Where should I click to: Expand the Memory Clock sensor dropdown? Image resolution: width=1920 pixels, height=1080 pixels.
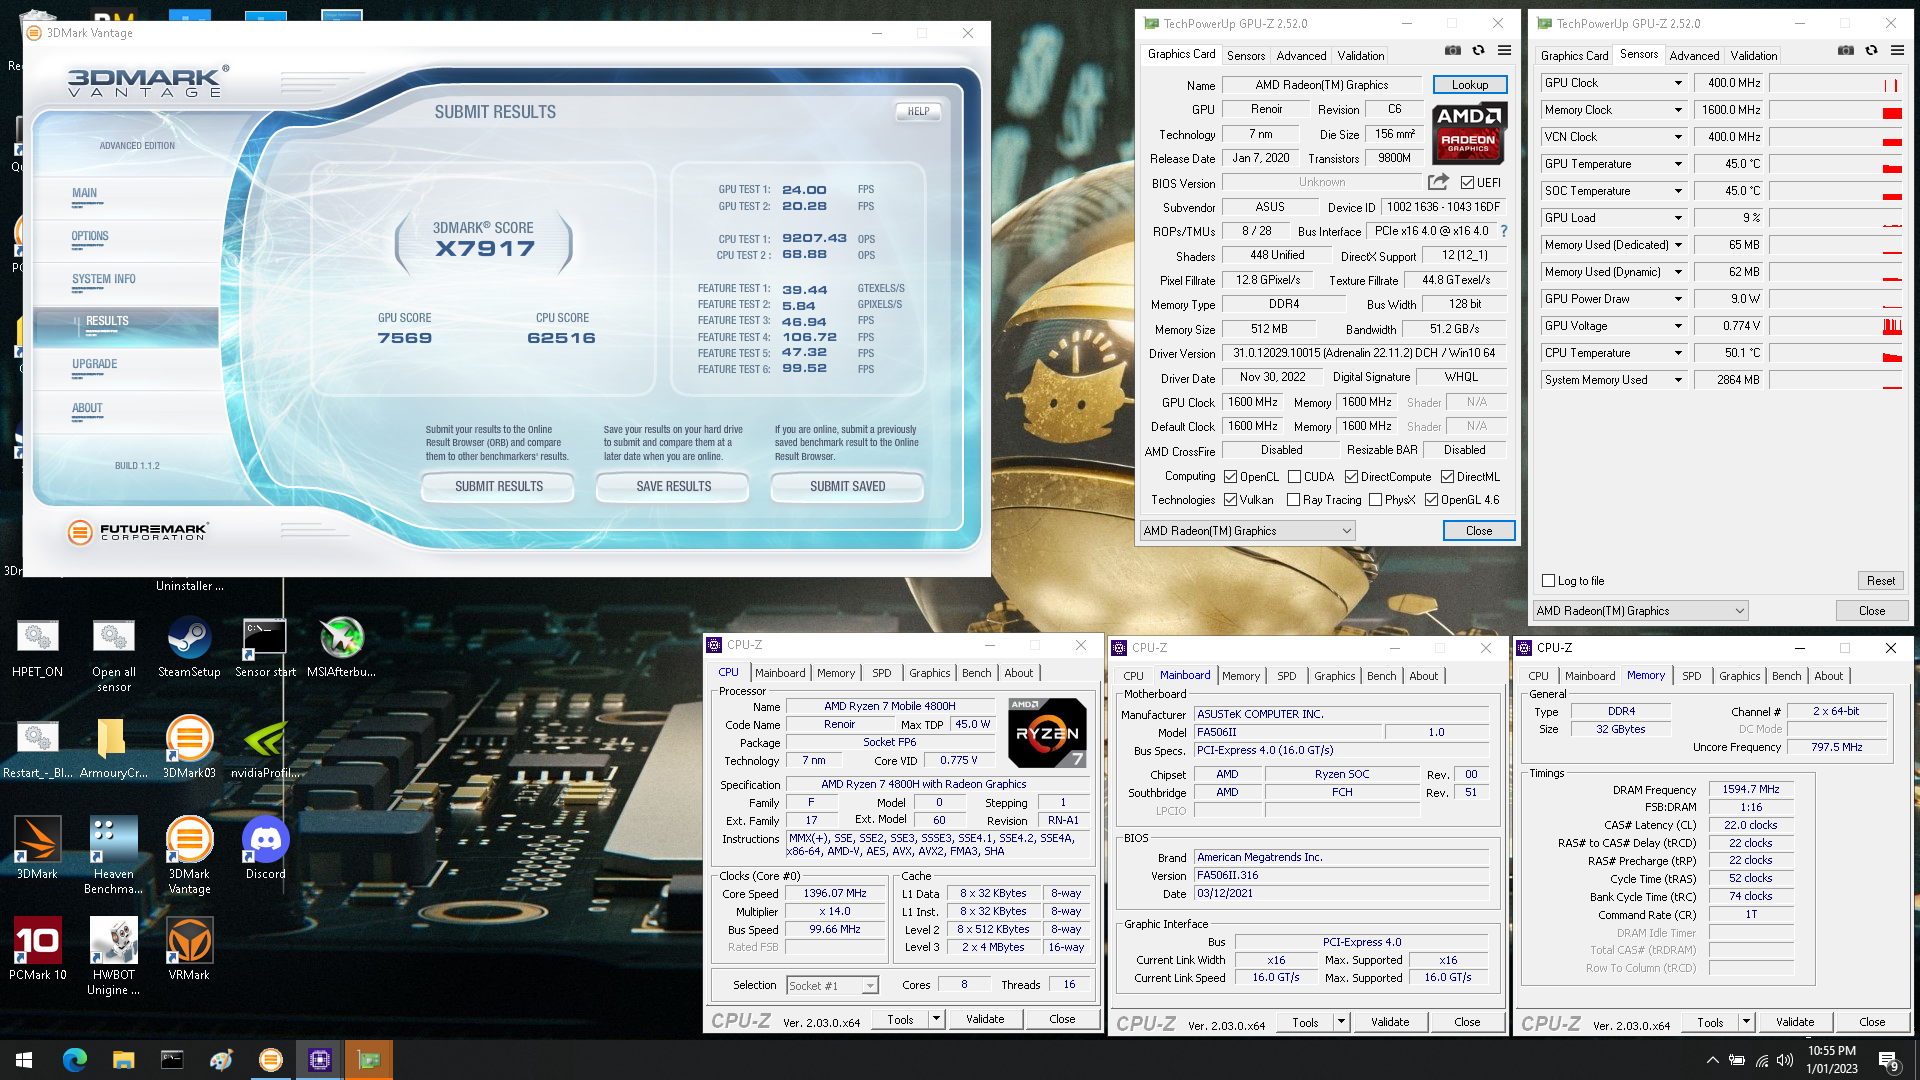point(1678,110)
